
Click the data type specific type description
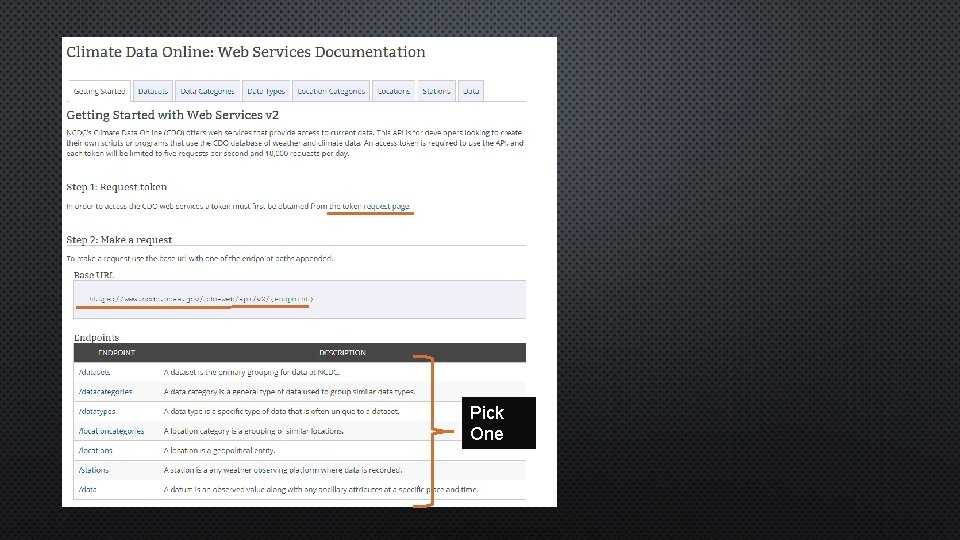[282, 411]
